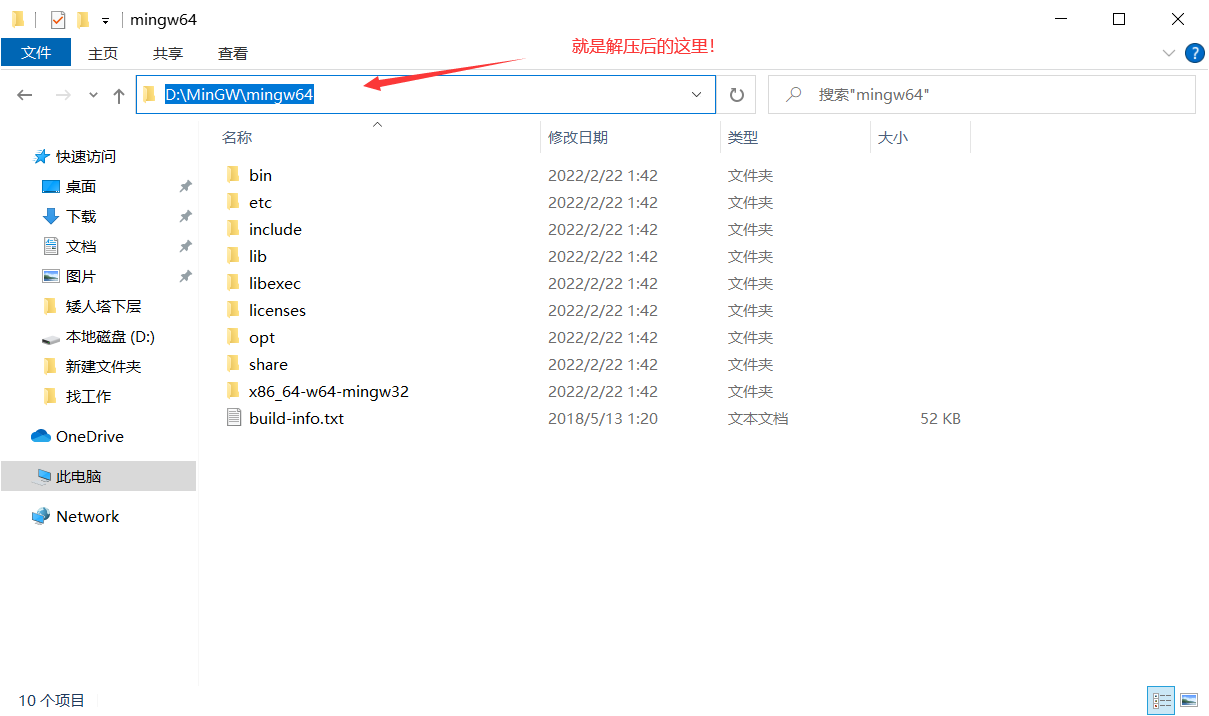Select the share folder icon
The image size is (1209, 716).
pos(233,364)
